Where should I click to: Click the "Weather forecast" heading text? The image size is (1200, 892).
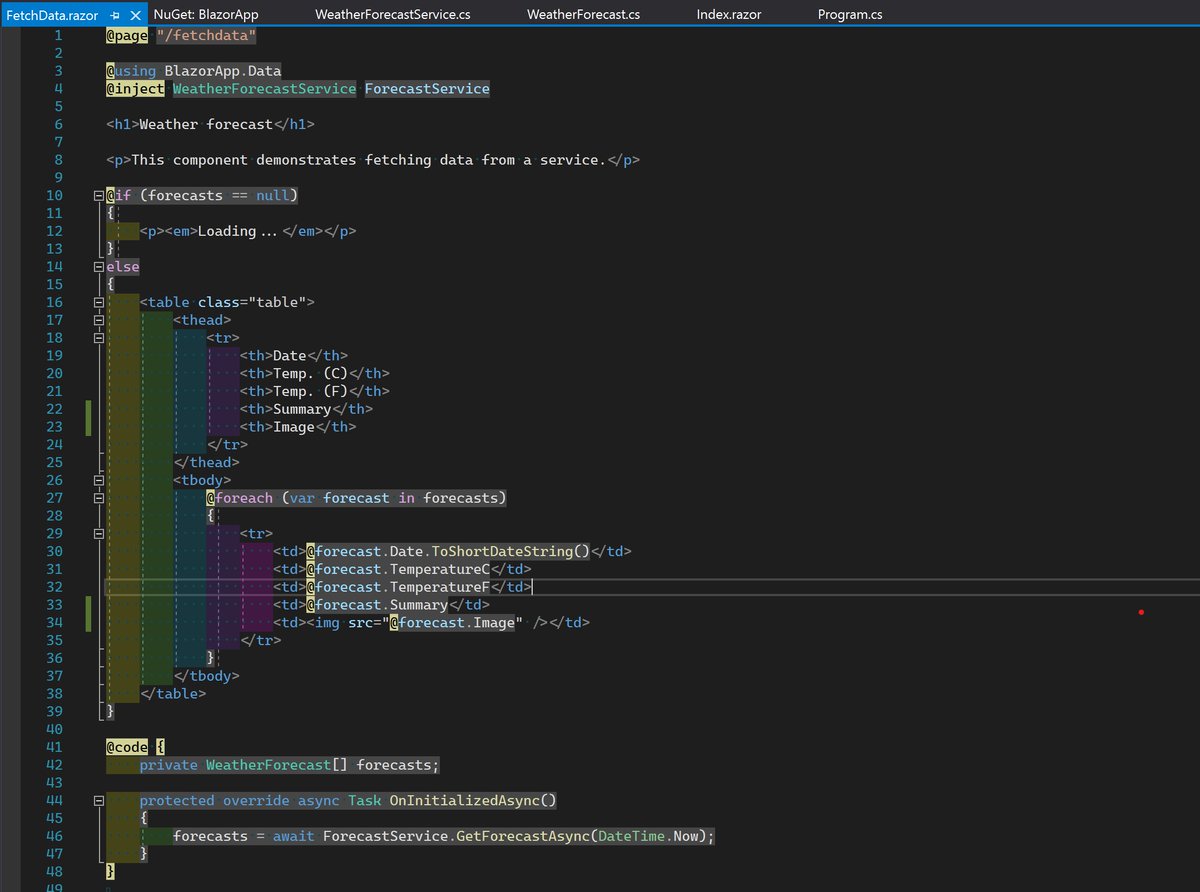pos(206,125)
